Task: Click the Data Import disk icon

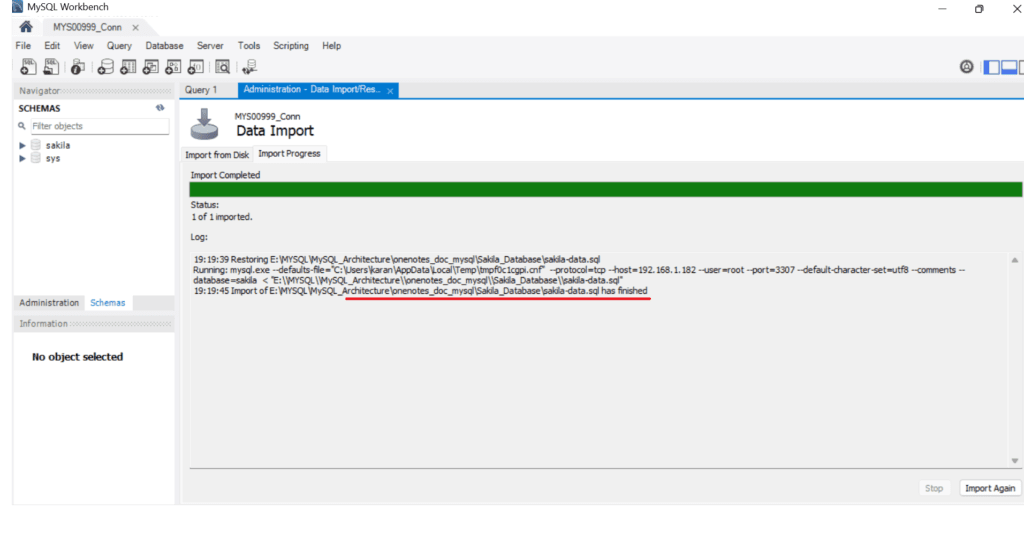Action: click(x=204, y=124)
